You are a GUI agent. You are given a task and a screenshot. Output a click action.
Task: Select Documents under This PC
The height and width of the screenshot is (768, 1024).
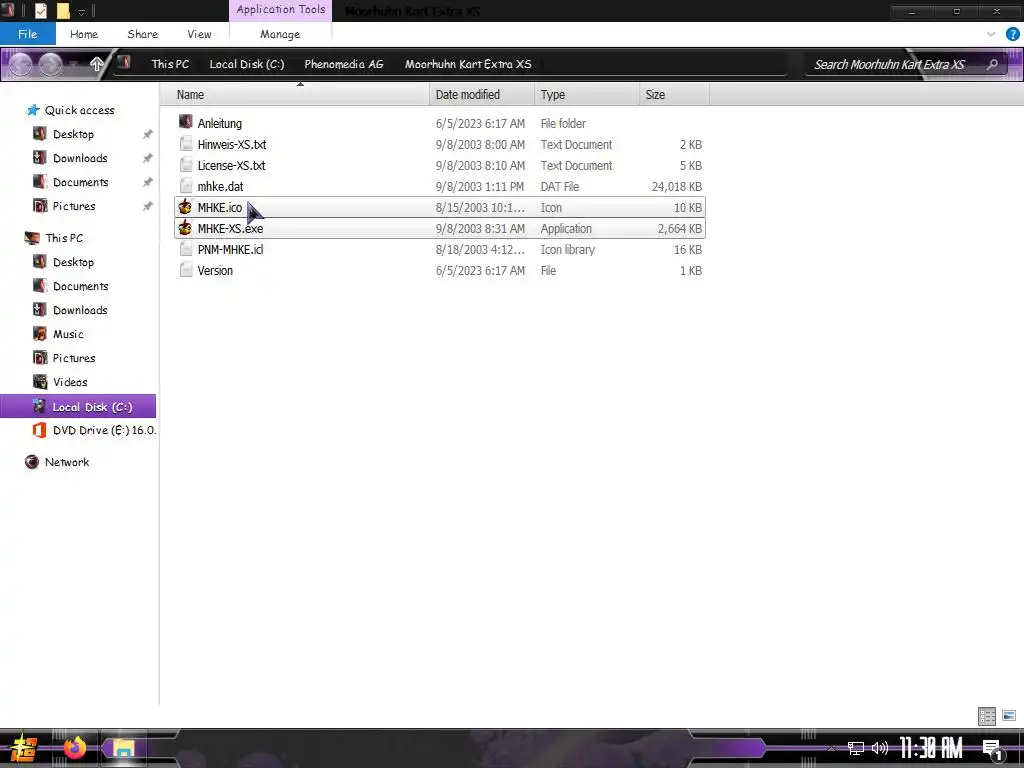coord(80,286)
